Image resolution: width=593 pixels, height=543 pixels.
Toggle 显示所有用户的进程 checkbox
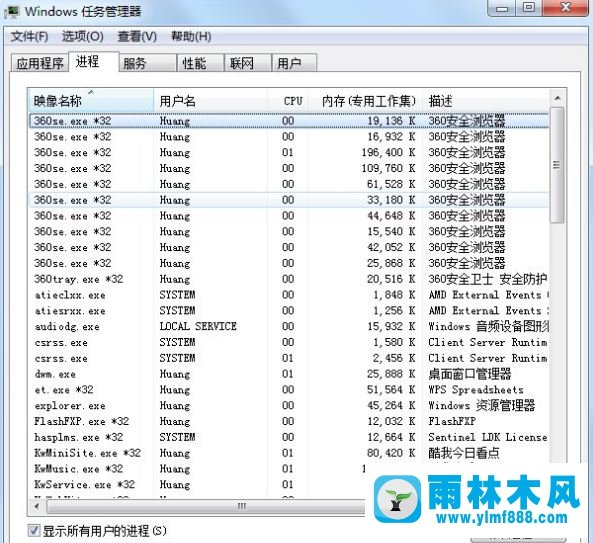coord(34,531)
